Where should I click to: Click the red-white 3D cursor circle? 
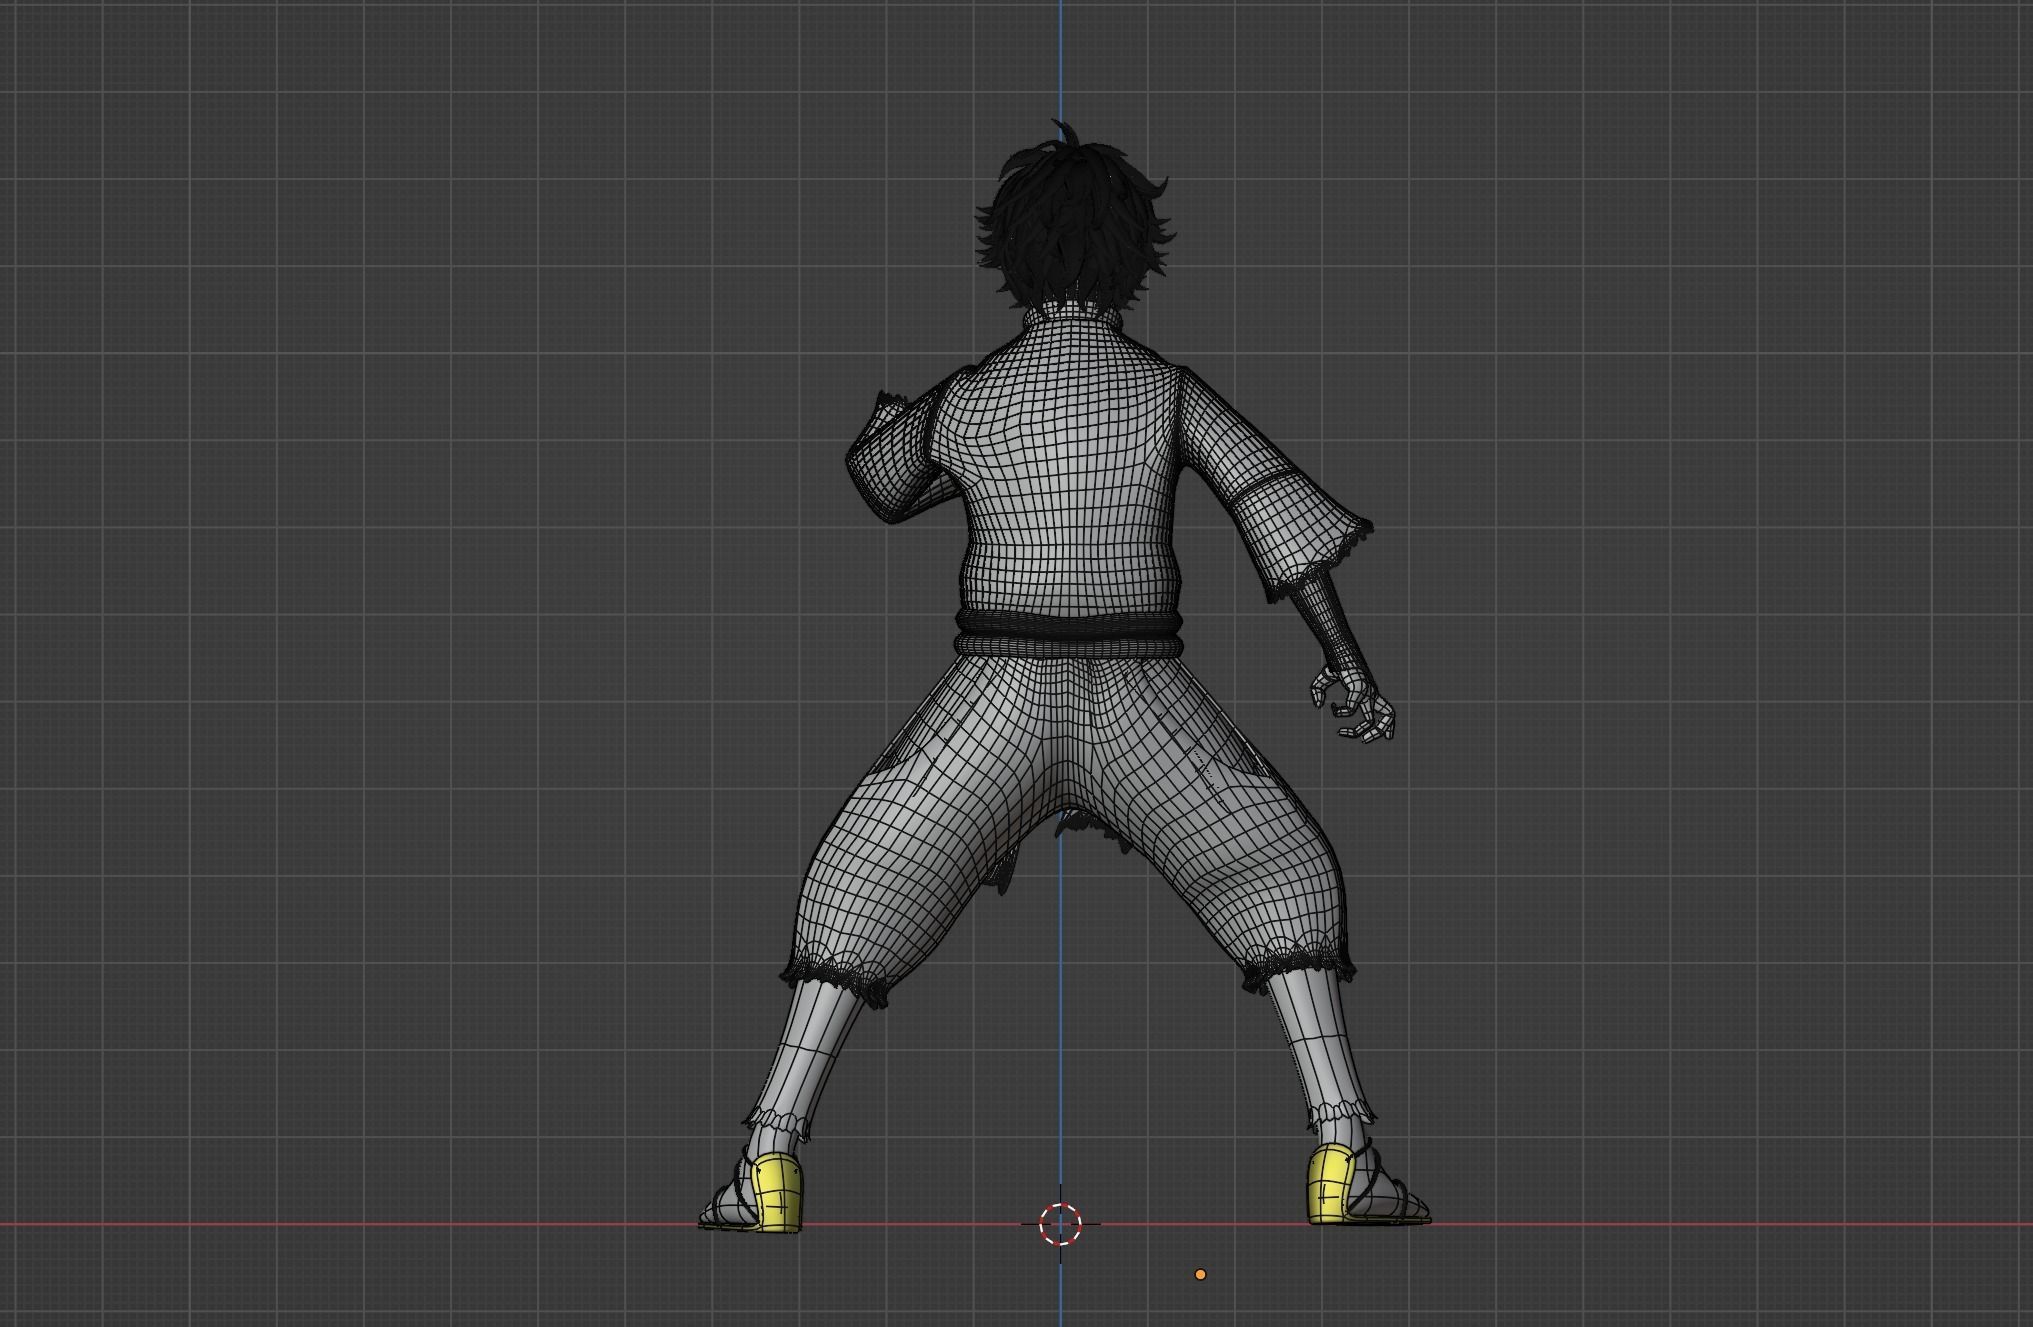[1060, 1223]
